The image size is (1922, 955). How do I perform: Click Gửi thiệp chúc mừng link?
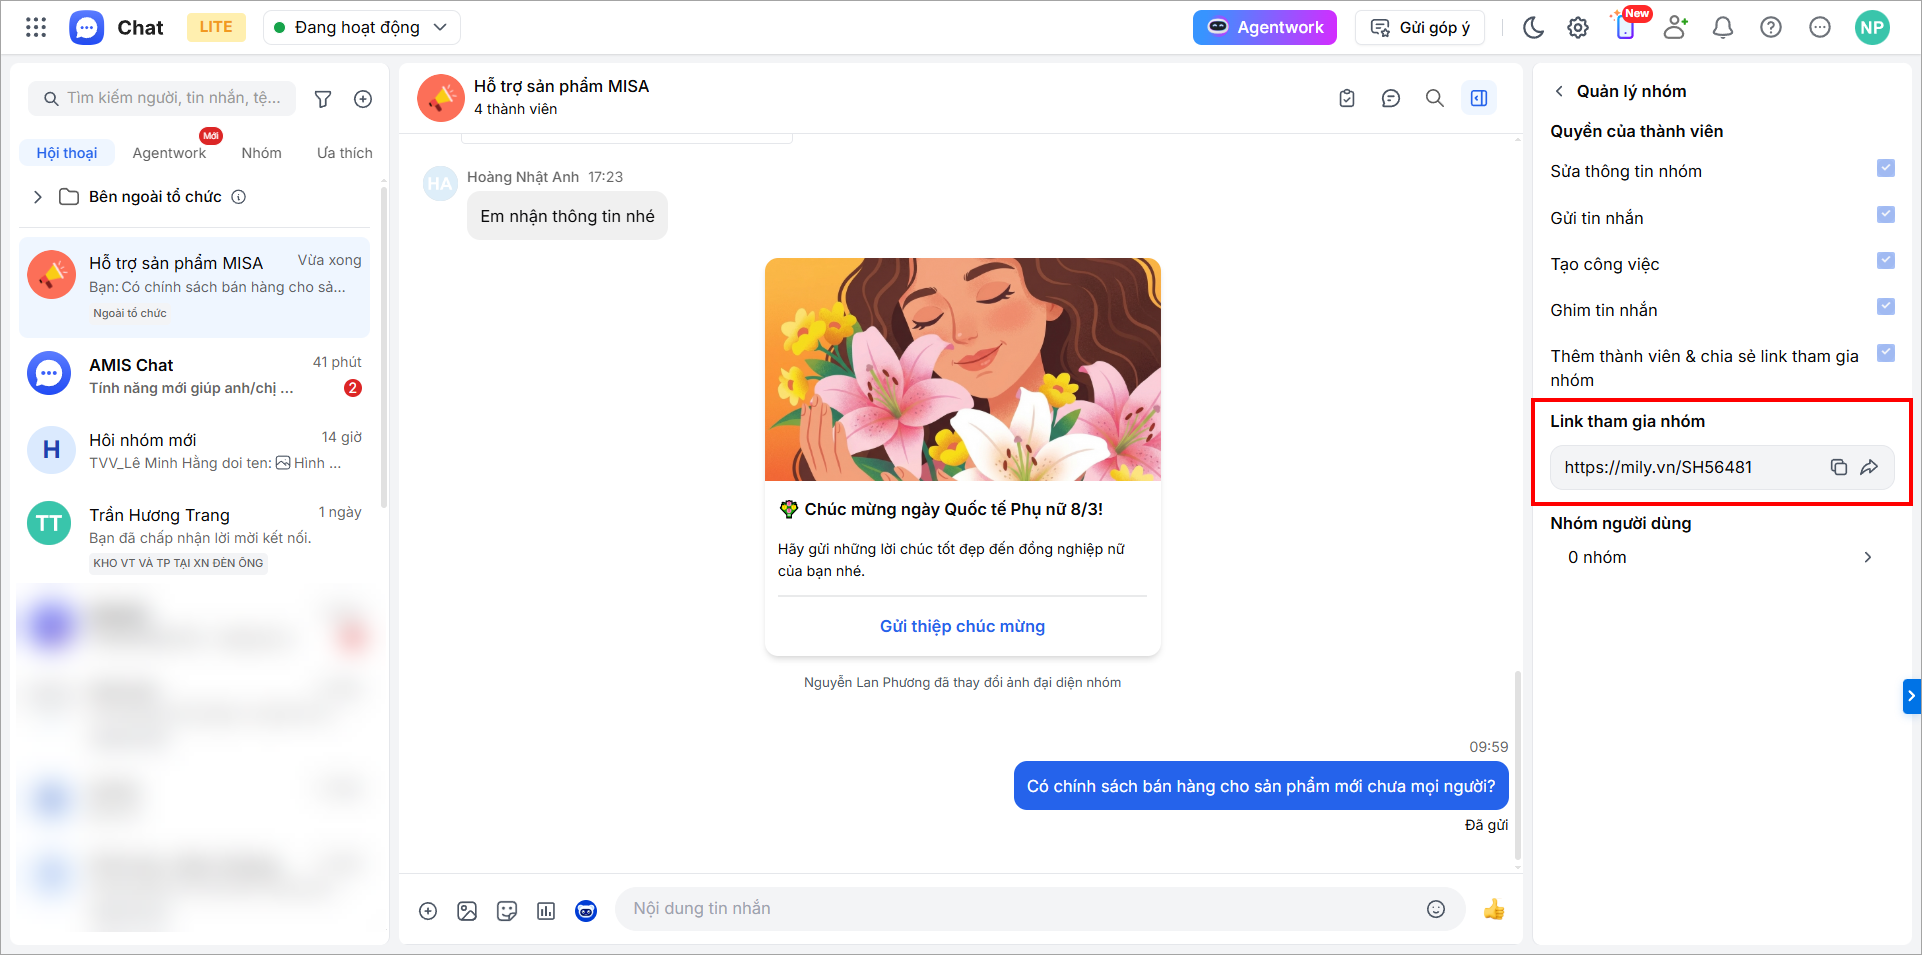pyautogui.click(x=962, y=626)
